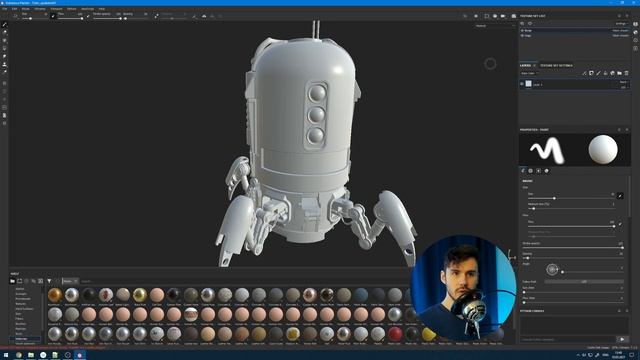Select Brushes category in the shelf
Viewport: 640px width, 360px height.
click(20, 324)
